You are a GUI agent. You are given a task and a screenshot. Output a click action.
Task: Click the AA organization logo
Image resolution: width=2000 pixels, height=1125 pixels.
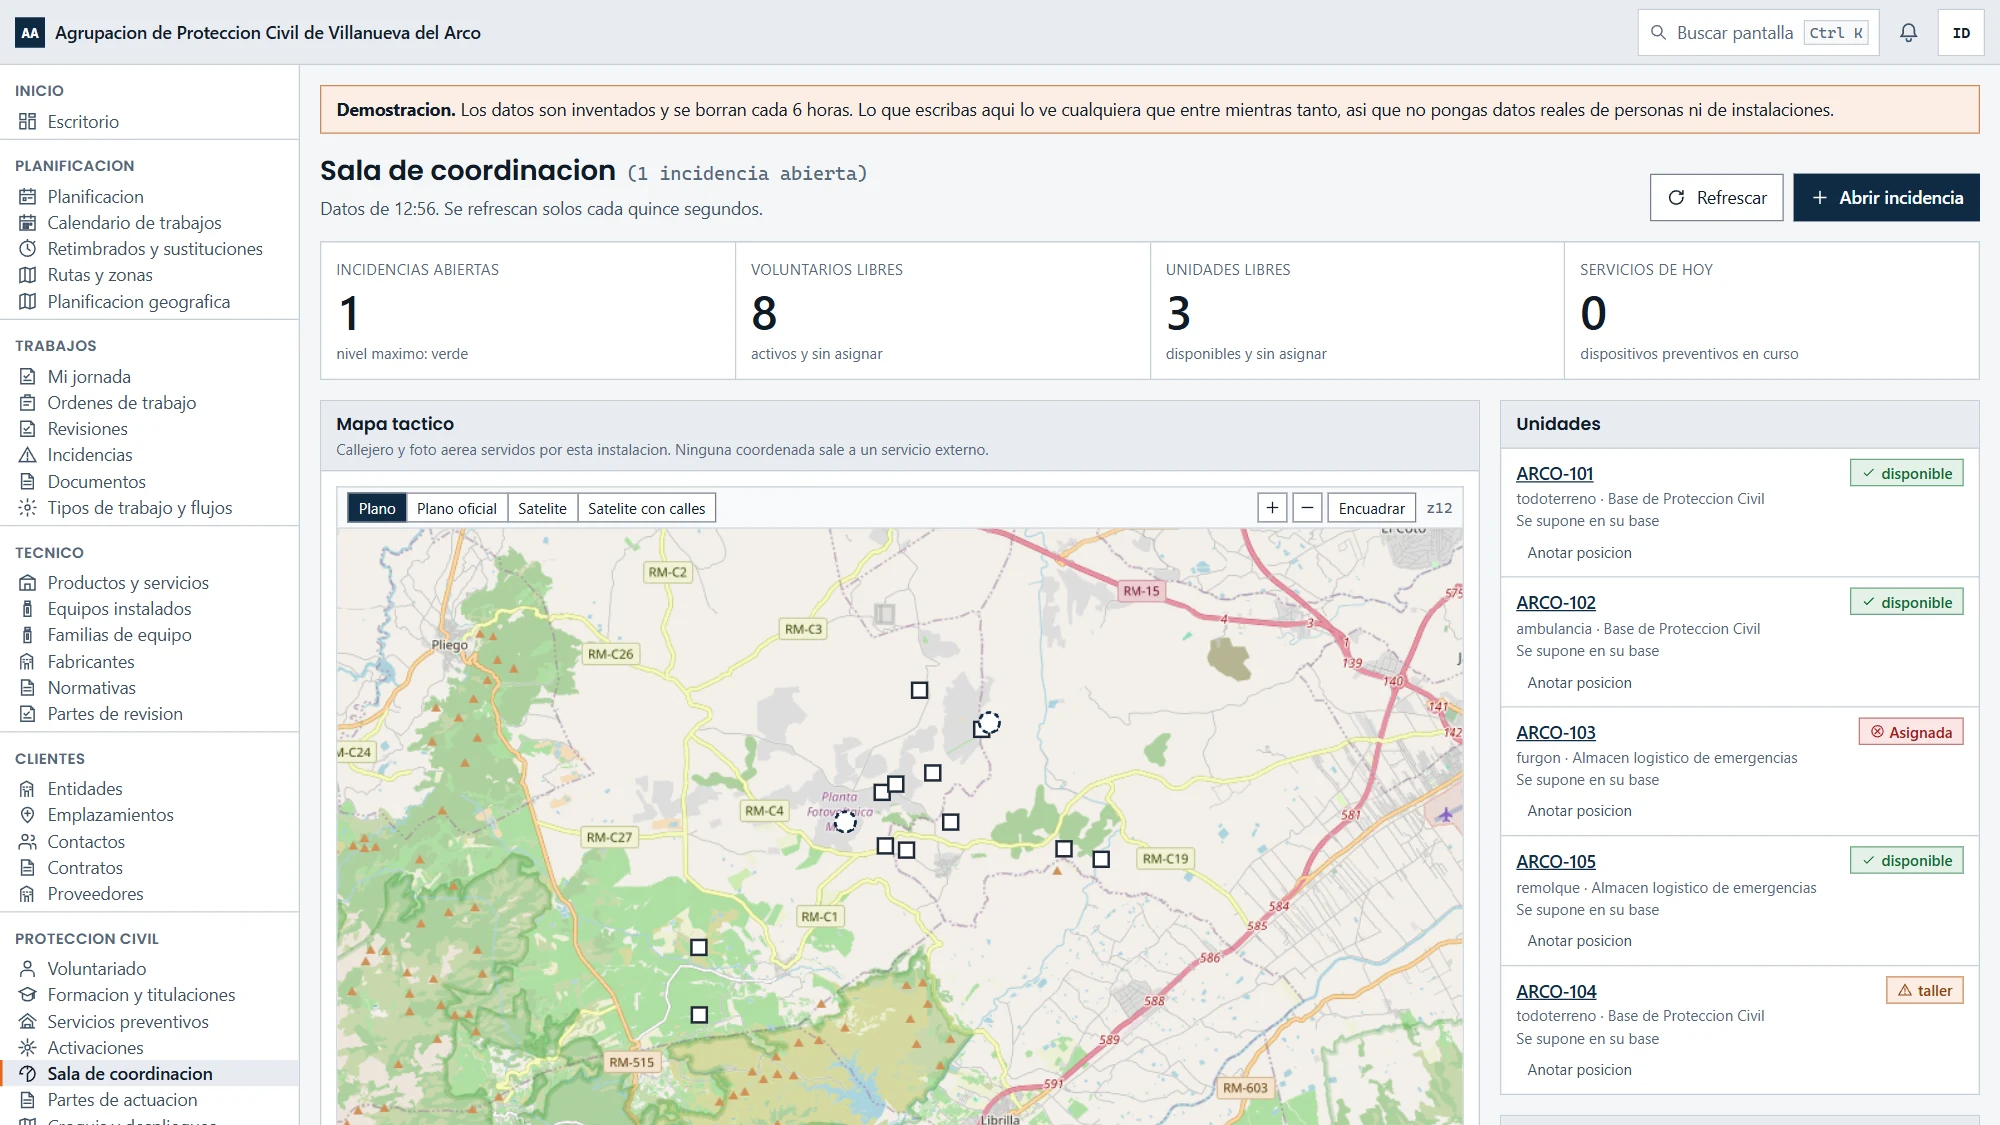30,33
